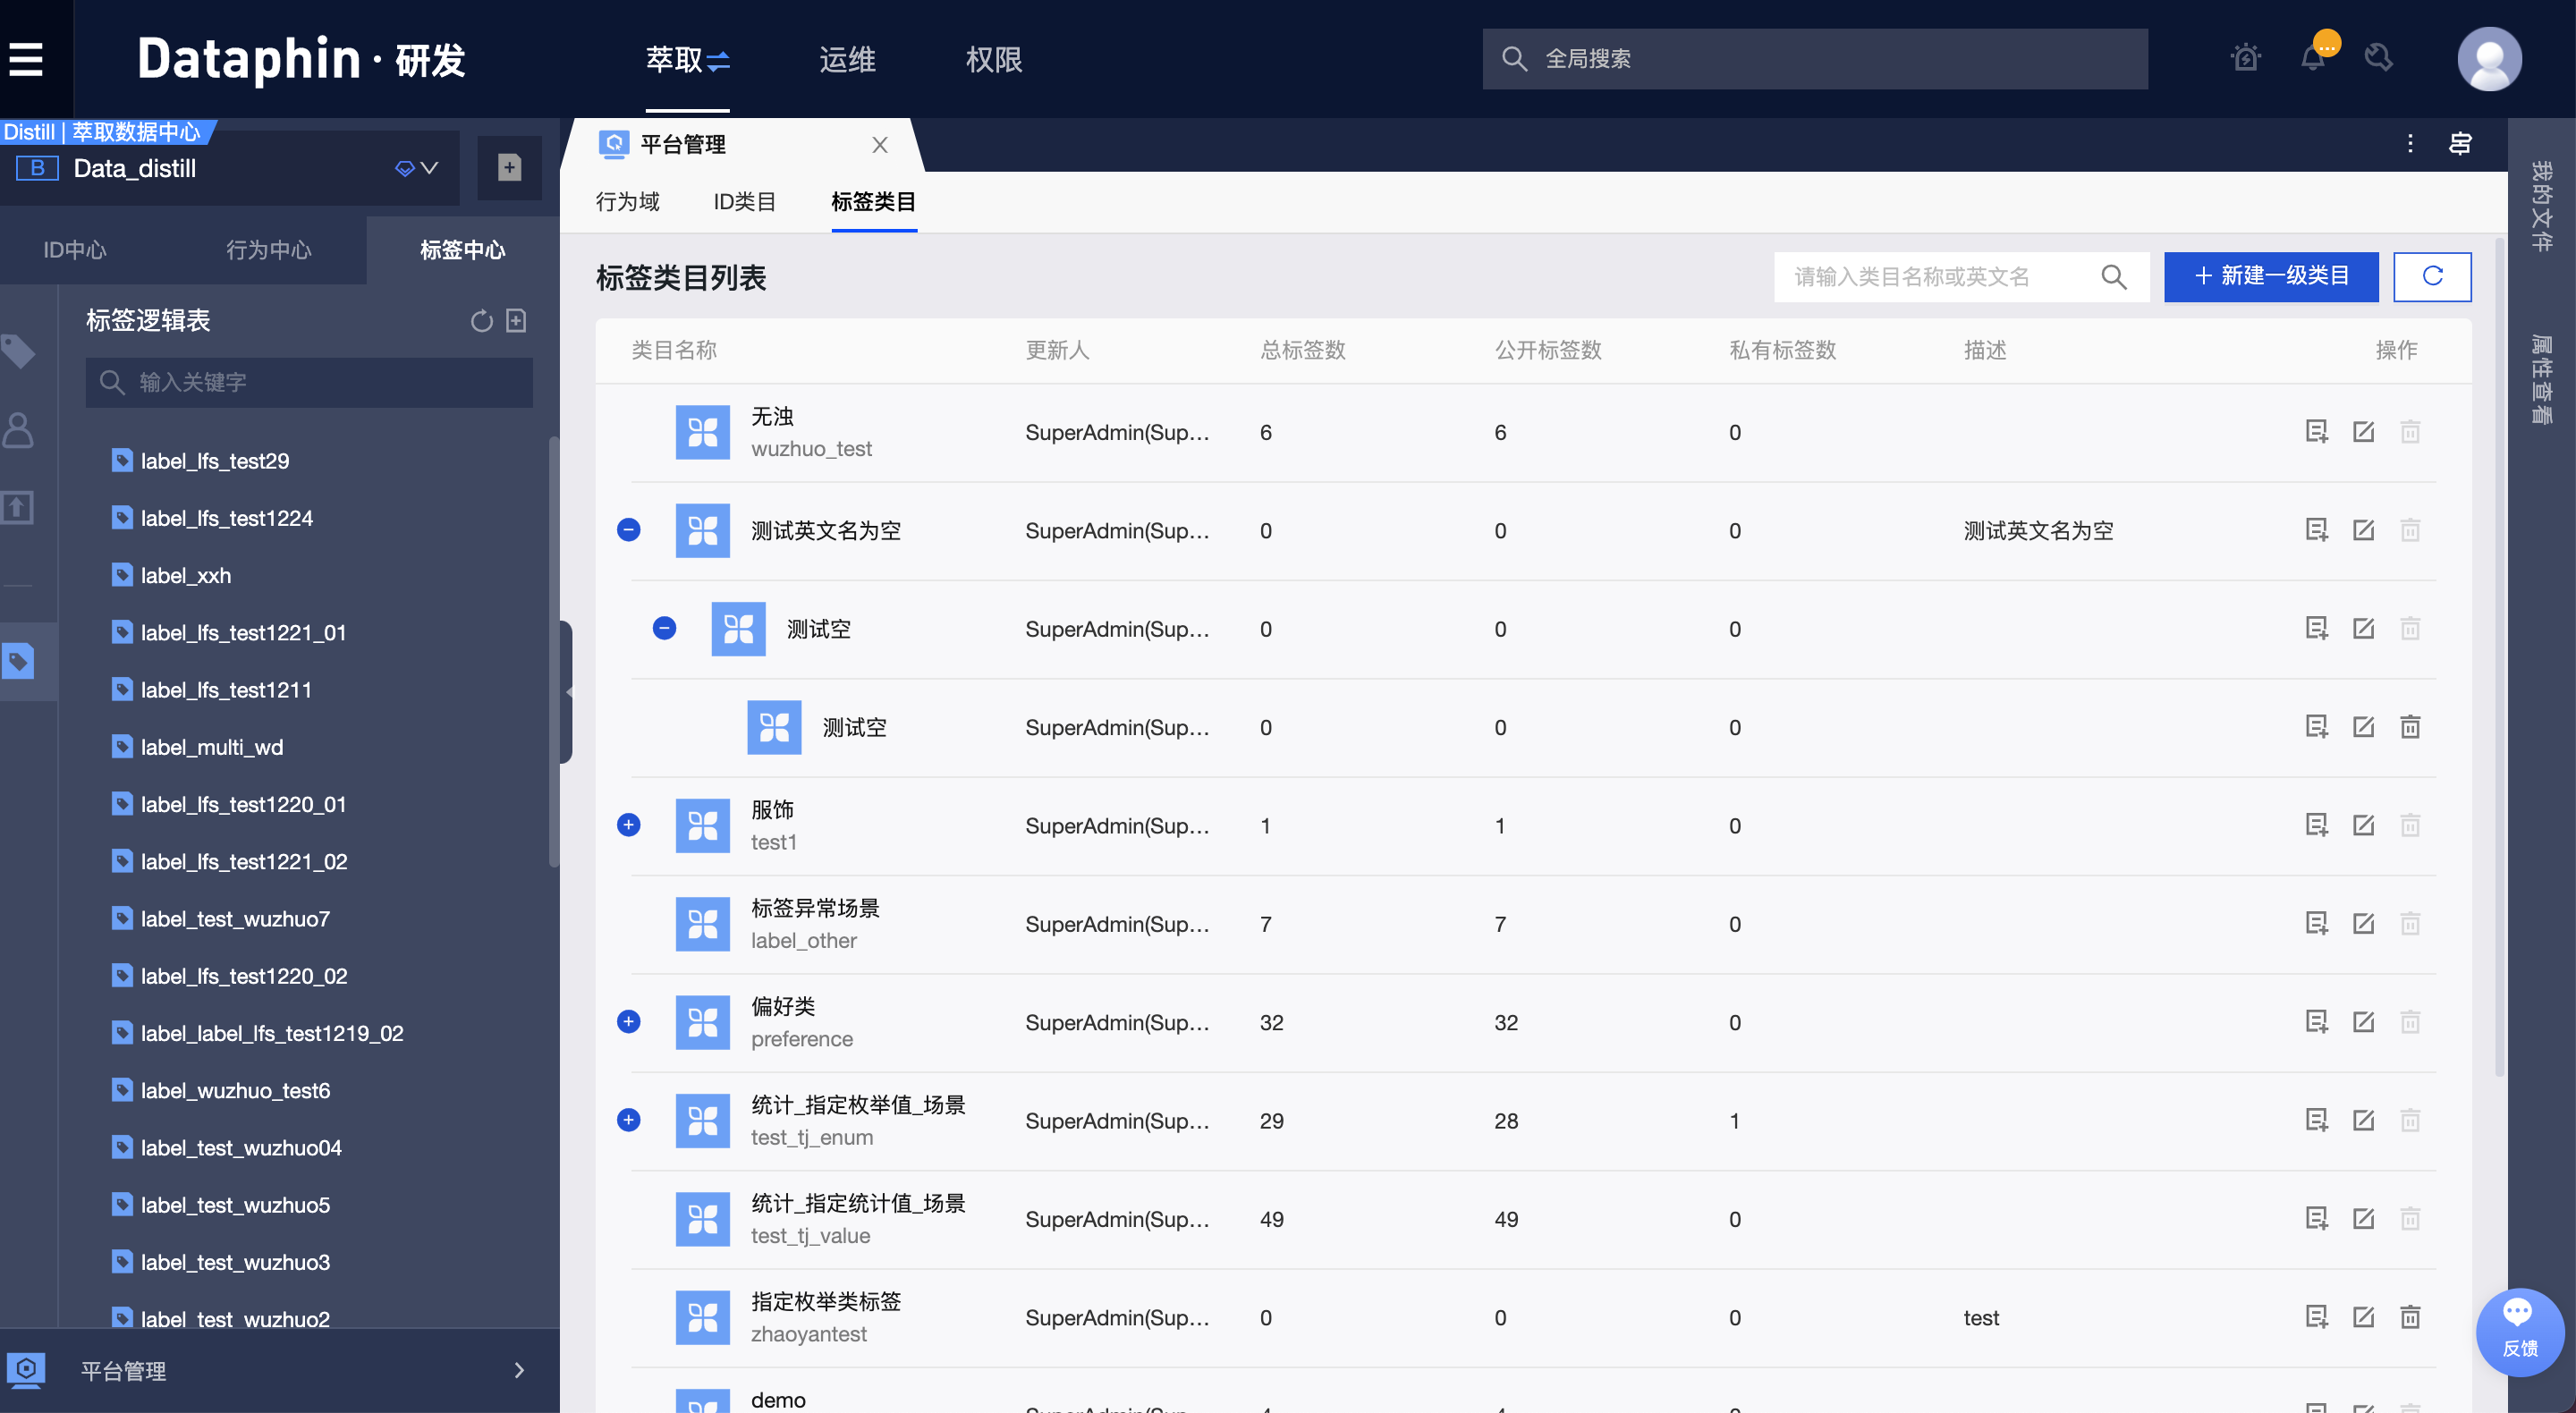The width and height of the screenshot is (2576, 1413).
Task: Delete the second 测试空 category
Action: coord(2410,727)
